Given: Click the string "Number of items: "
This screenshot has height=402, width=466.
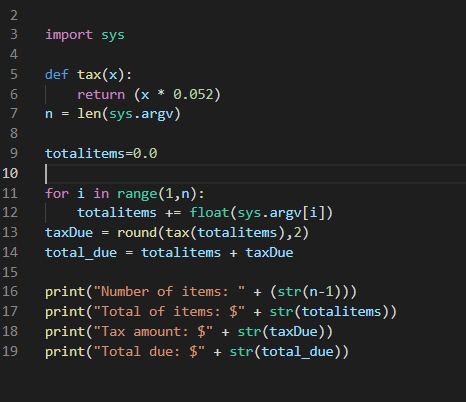Looking at the screenshot, I should [169, 292].
